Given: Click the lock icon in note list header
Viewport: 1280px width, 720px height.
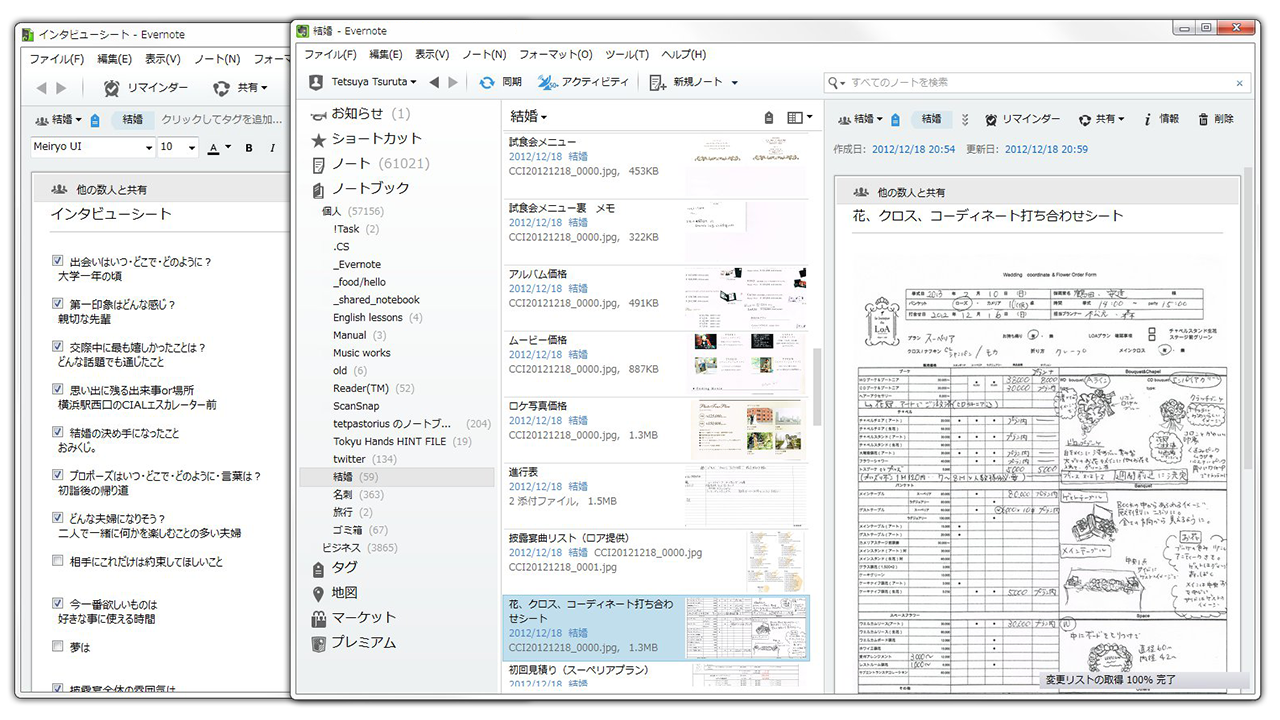Looking at the screenshot, I should click(x=768, y=117).
